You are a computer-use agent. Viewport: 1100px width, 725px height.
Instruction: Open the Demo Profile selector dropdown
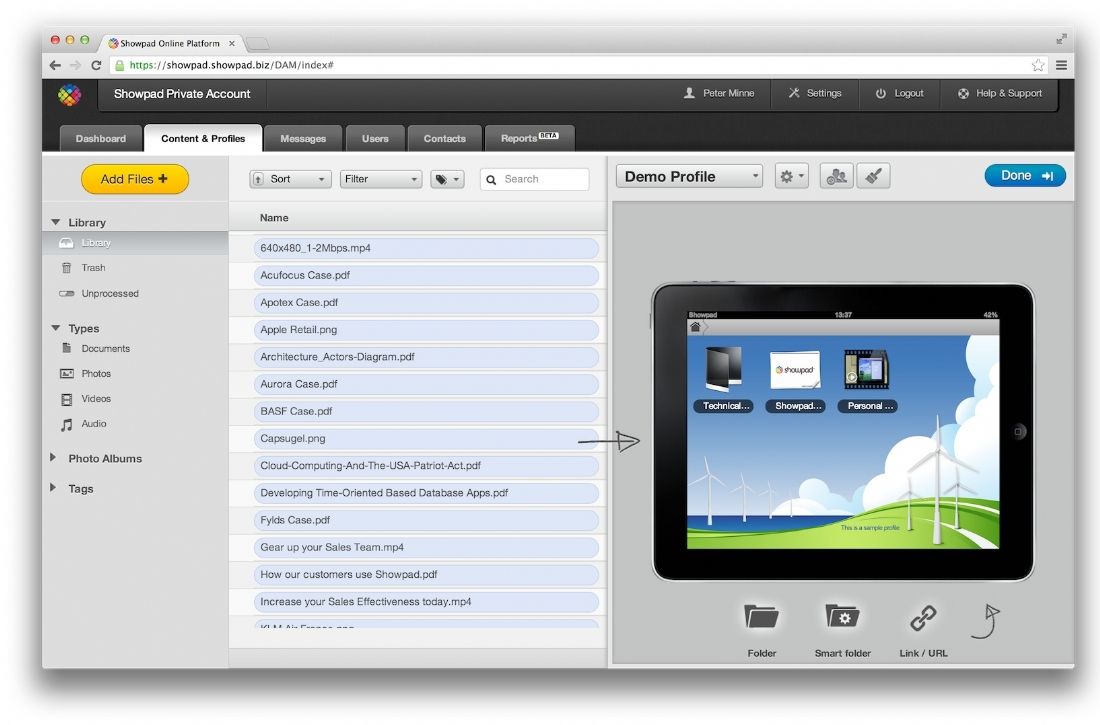(x=689, y=176)
